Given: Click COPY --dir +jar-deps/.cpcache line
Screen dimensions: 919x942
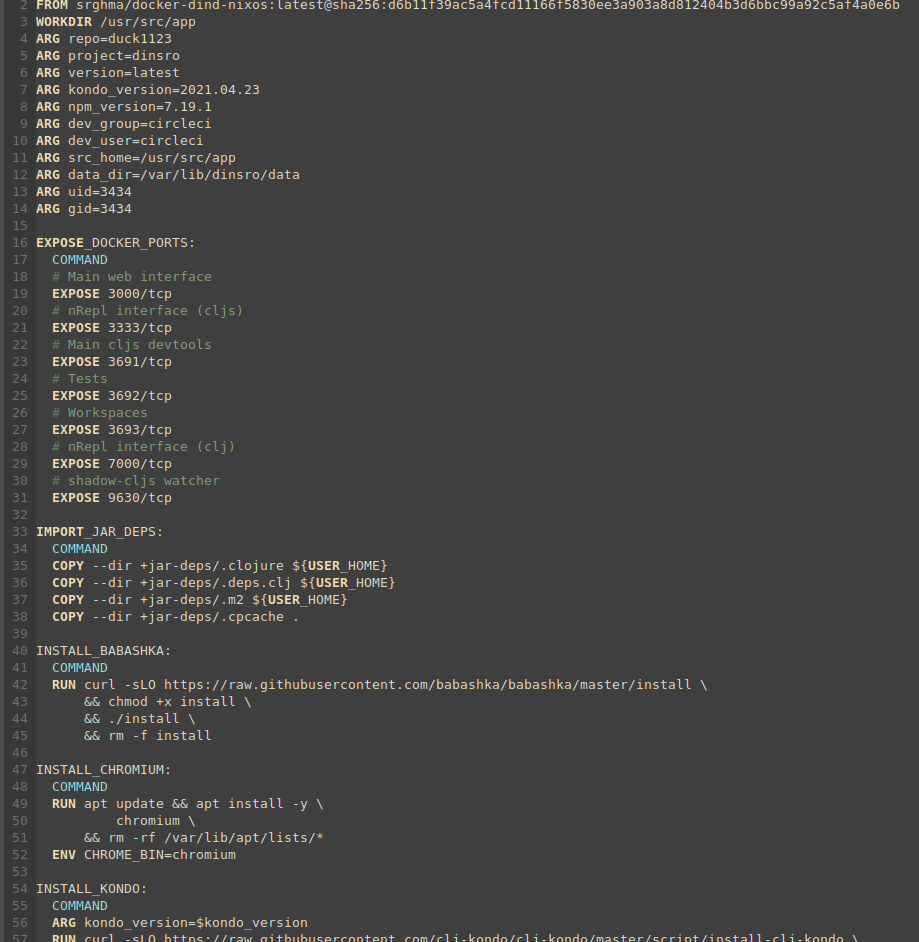Looking at the screenshot, I should tap(176, 617).
